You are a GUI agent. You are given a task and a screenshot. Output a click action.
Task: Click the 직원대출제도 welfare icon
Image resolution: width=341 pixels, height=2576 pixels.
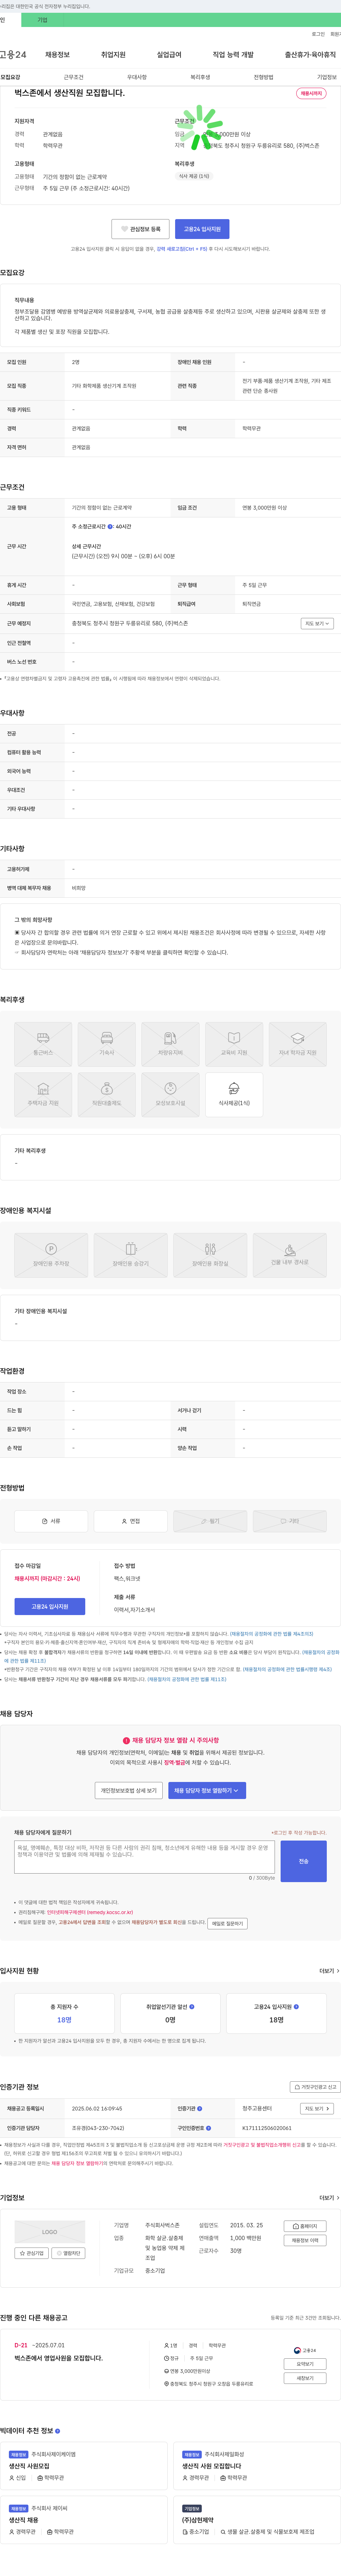[x=107, y=1095]
